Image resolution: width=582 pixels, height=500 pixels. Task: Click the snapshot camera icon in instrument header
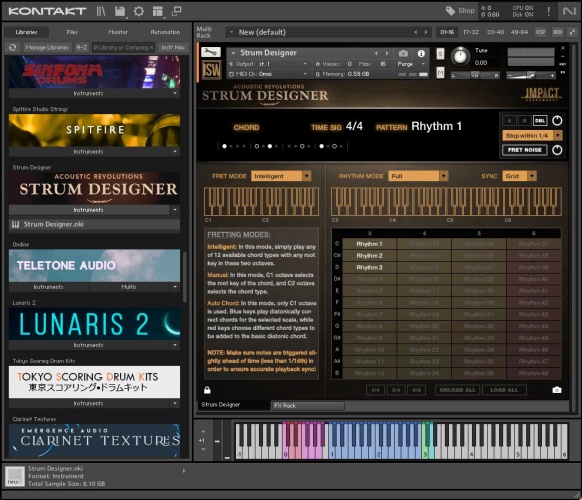(403, 53)
